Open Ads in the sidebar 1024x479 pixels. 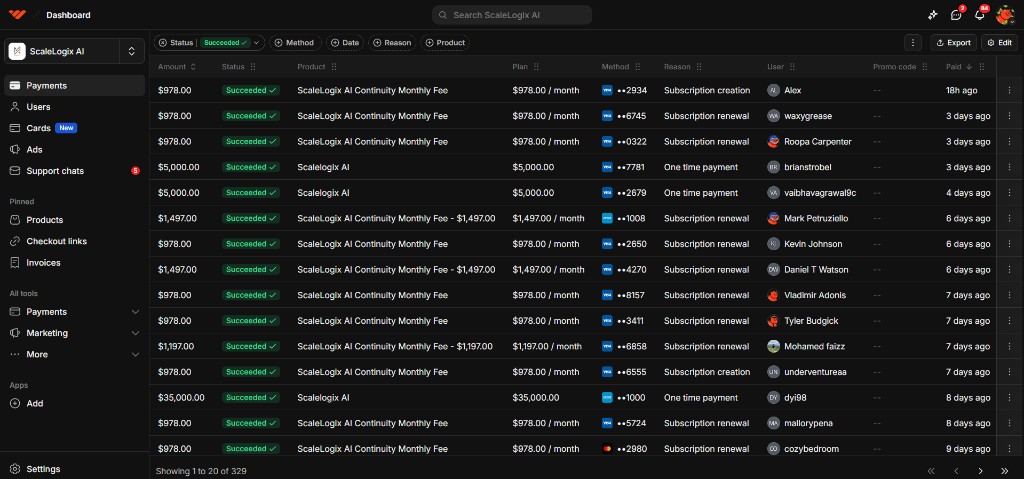[74, 149]
